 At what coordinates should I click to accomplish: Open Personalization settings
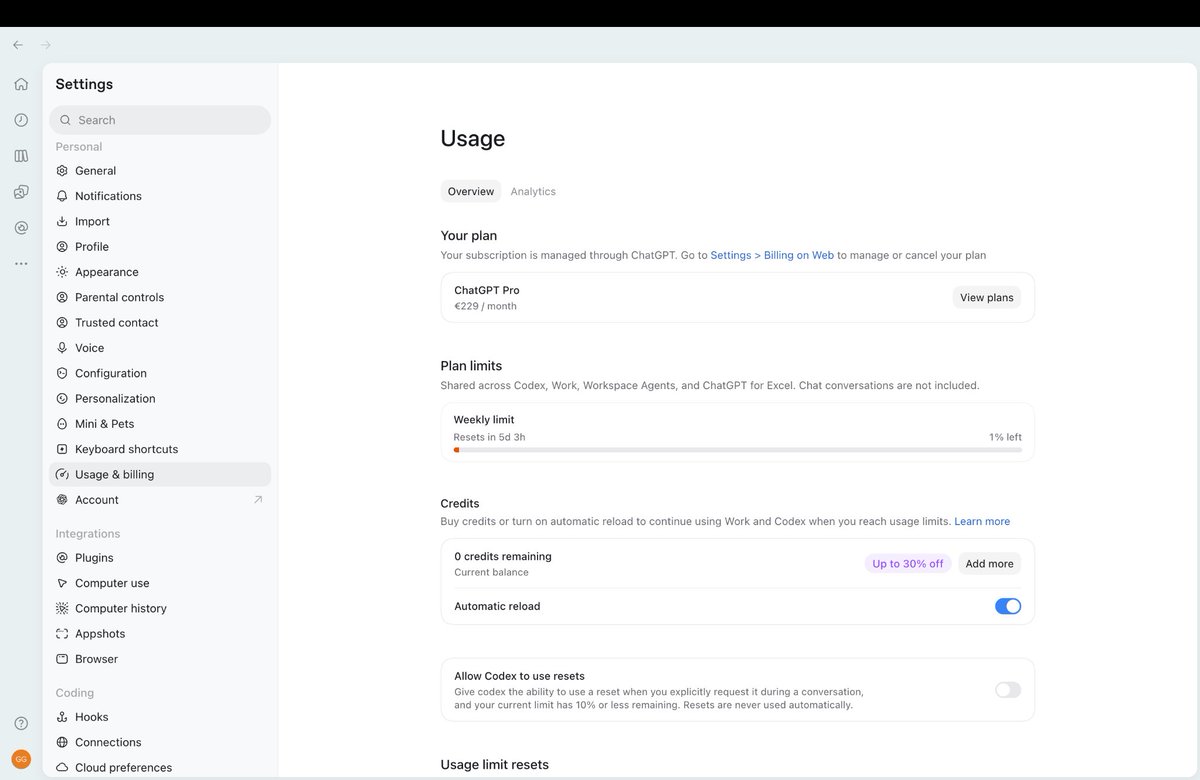pyautogui.click(x=160, y=399)
